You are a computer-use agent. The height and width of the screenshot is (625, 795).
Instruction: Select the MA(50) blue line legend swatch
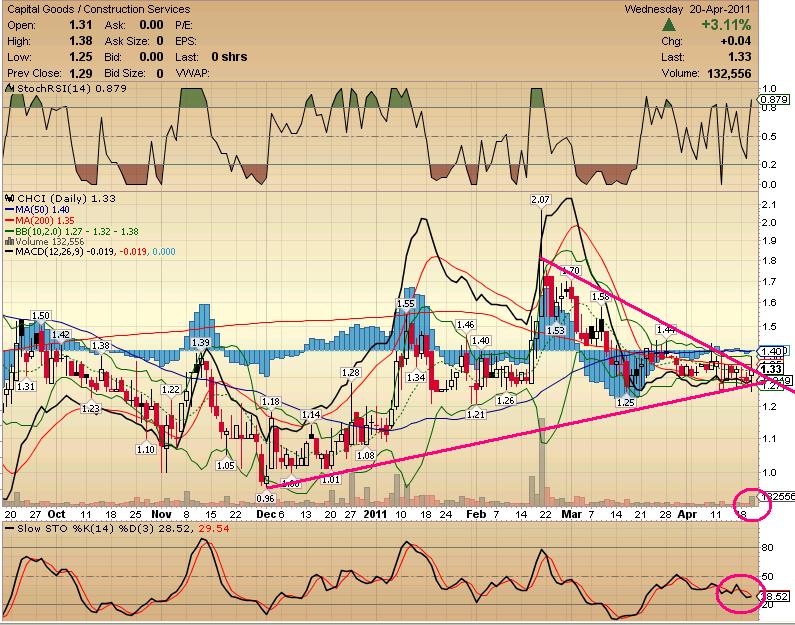coord(10,209)
